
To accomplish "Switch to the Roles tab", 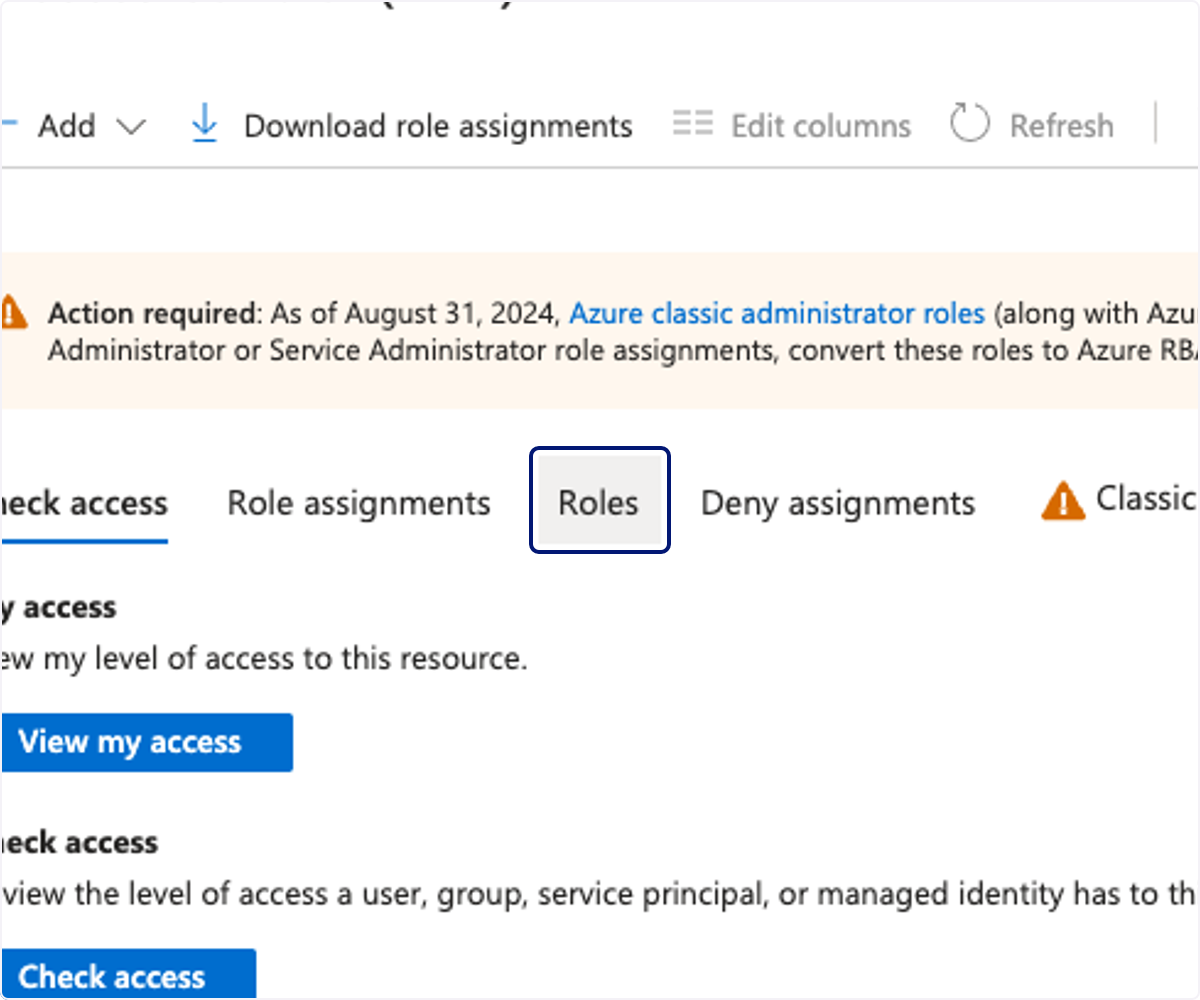I will [x=599, y=502].
